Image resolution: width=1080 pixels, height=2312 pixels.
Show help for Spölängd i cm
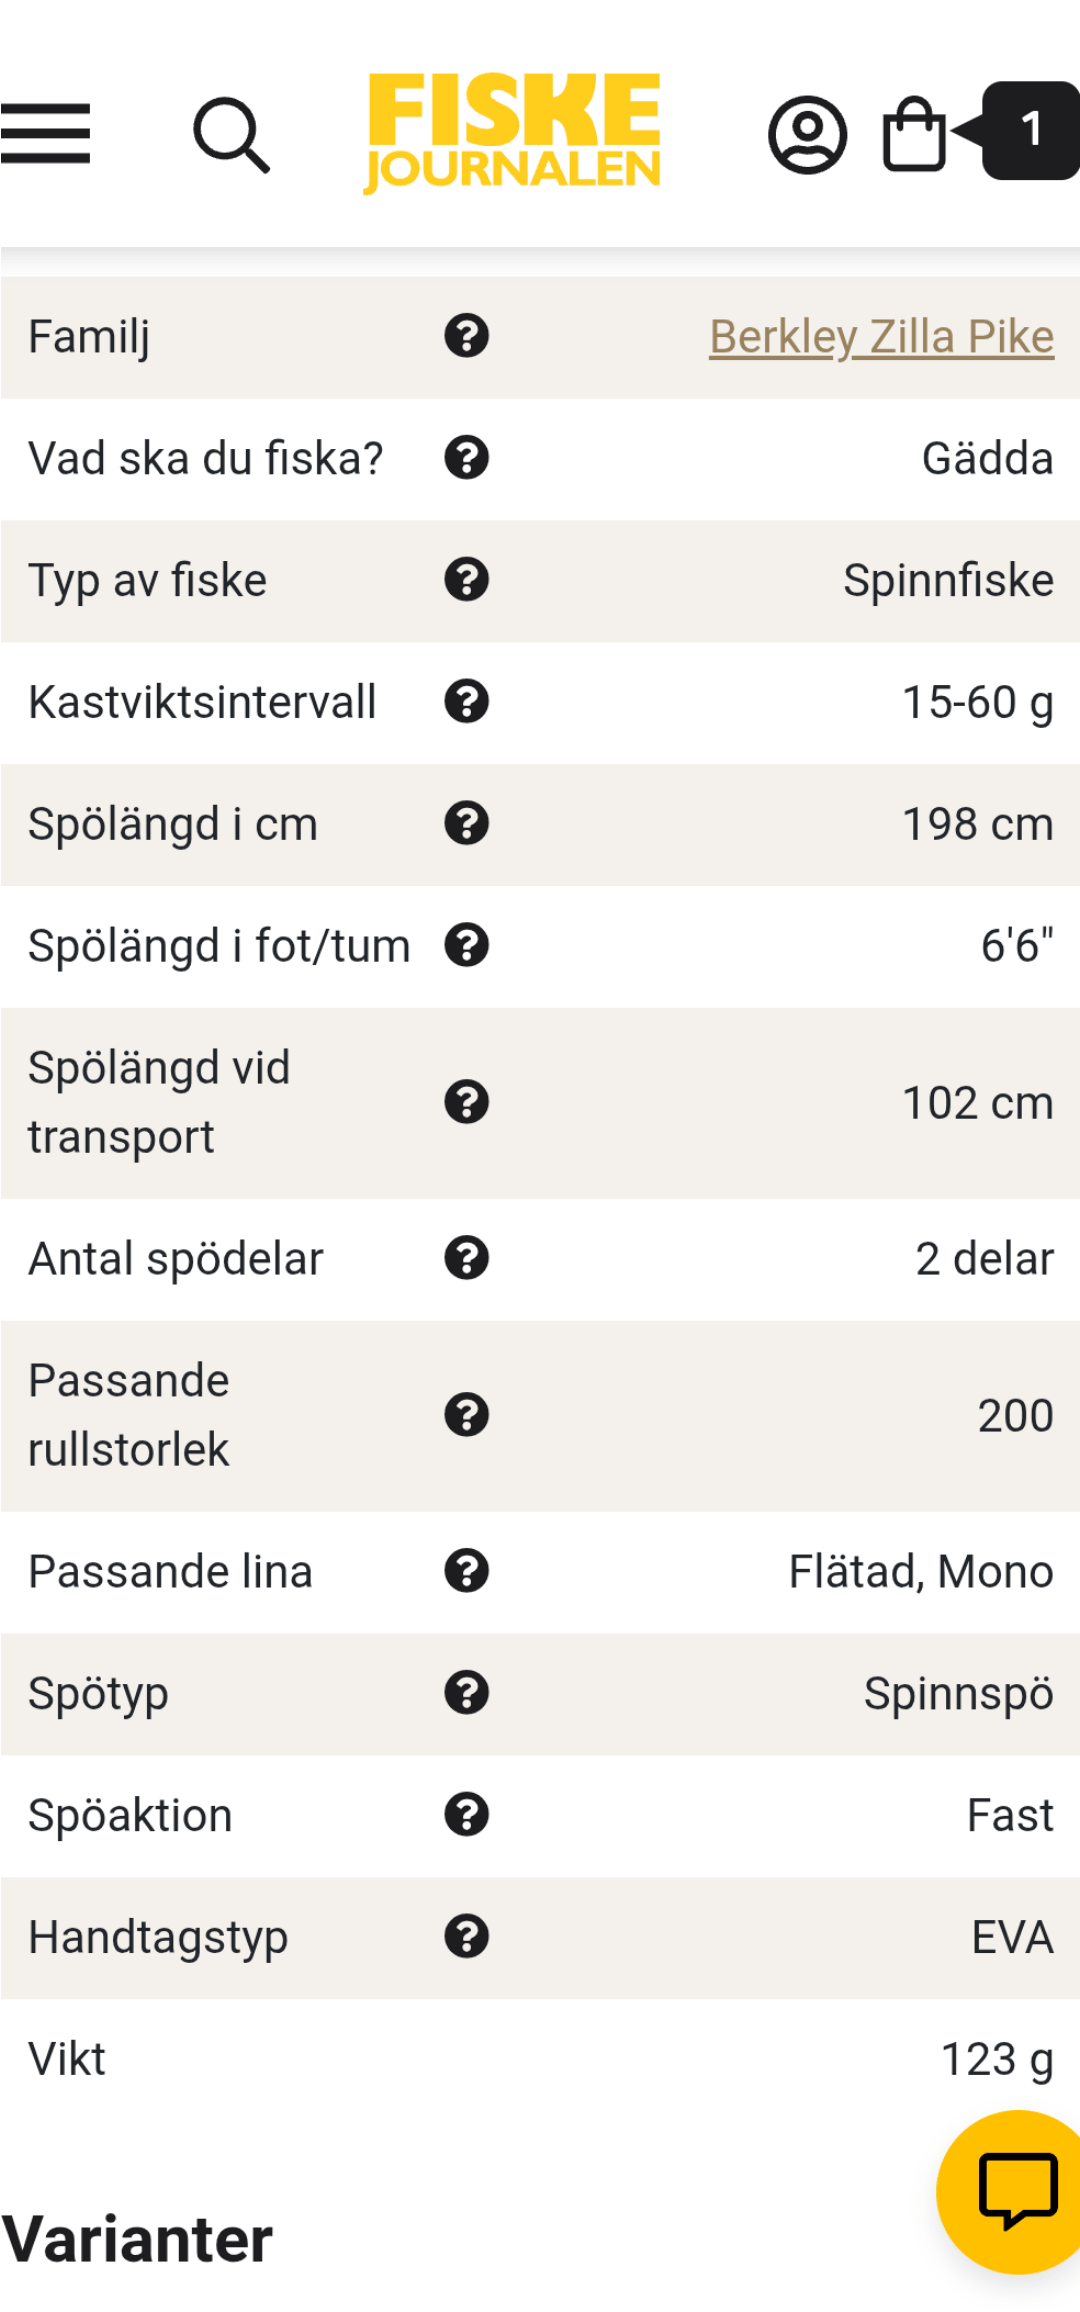(466, 824)
